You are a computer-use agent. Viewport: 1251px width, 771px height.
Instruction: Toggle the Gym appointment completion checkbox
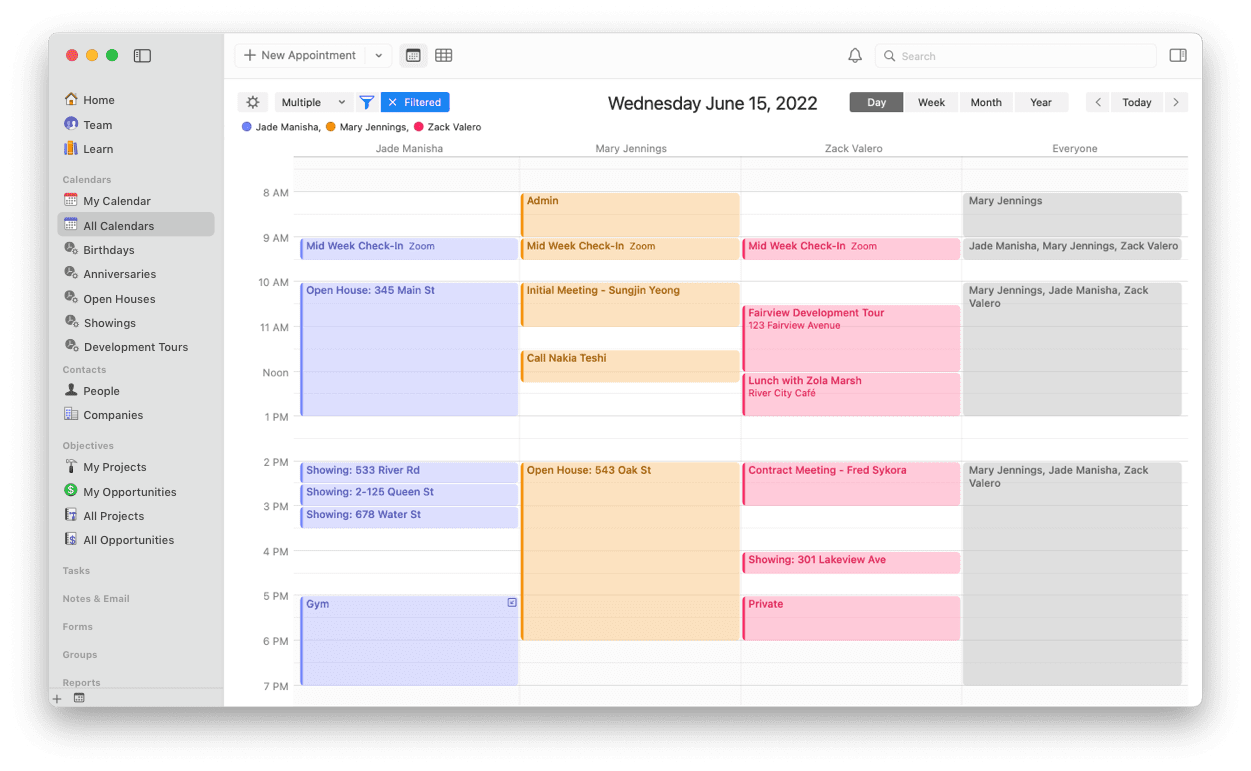tap(512, 603)
